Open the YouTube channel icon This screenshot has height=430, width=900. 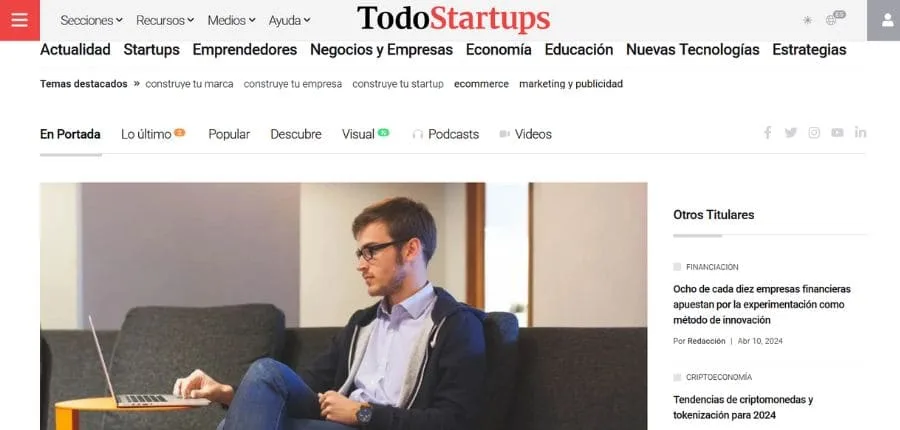point(837,133)
